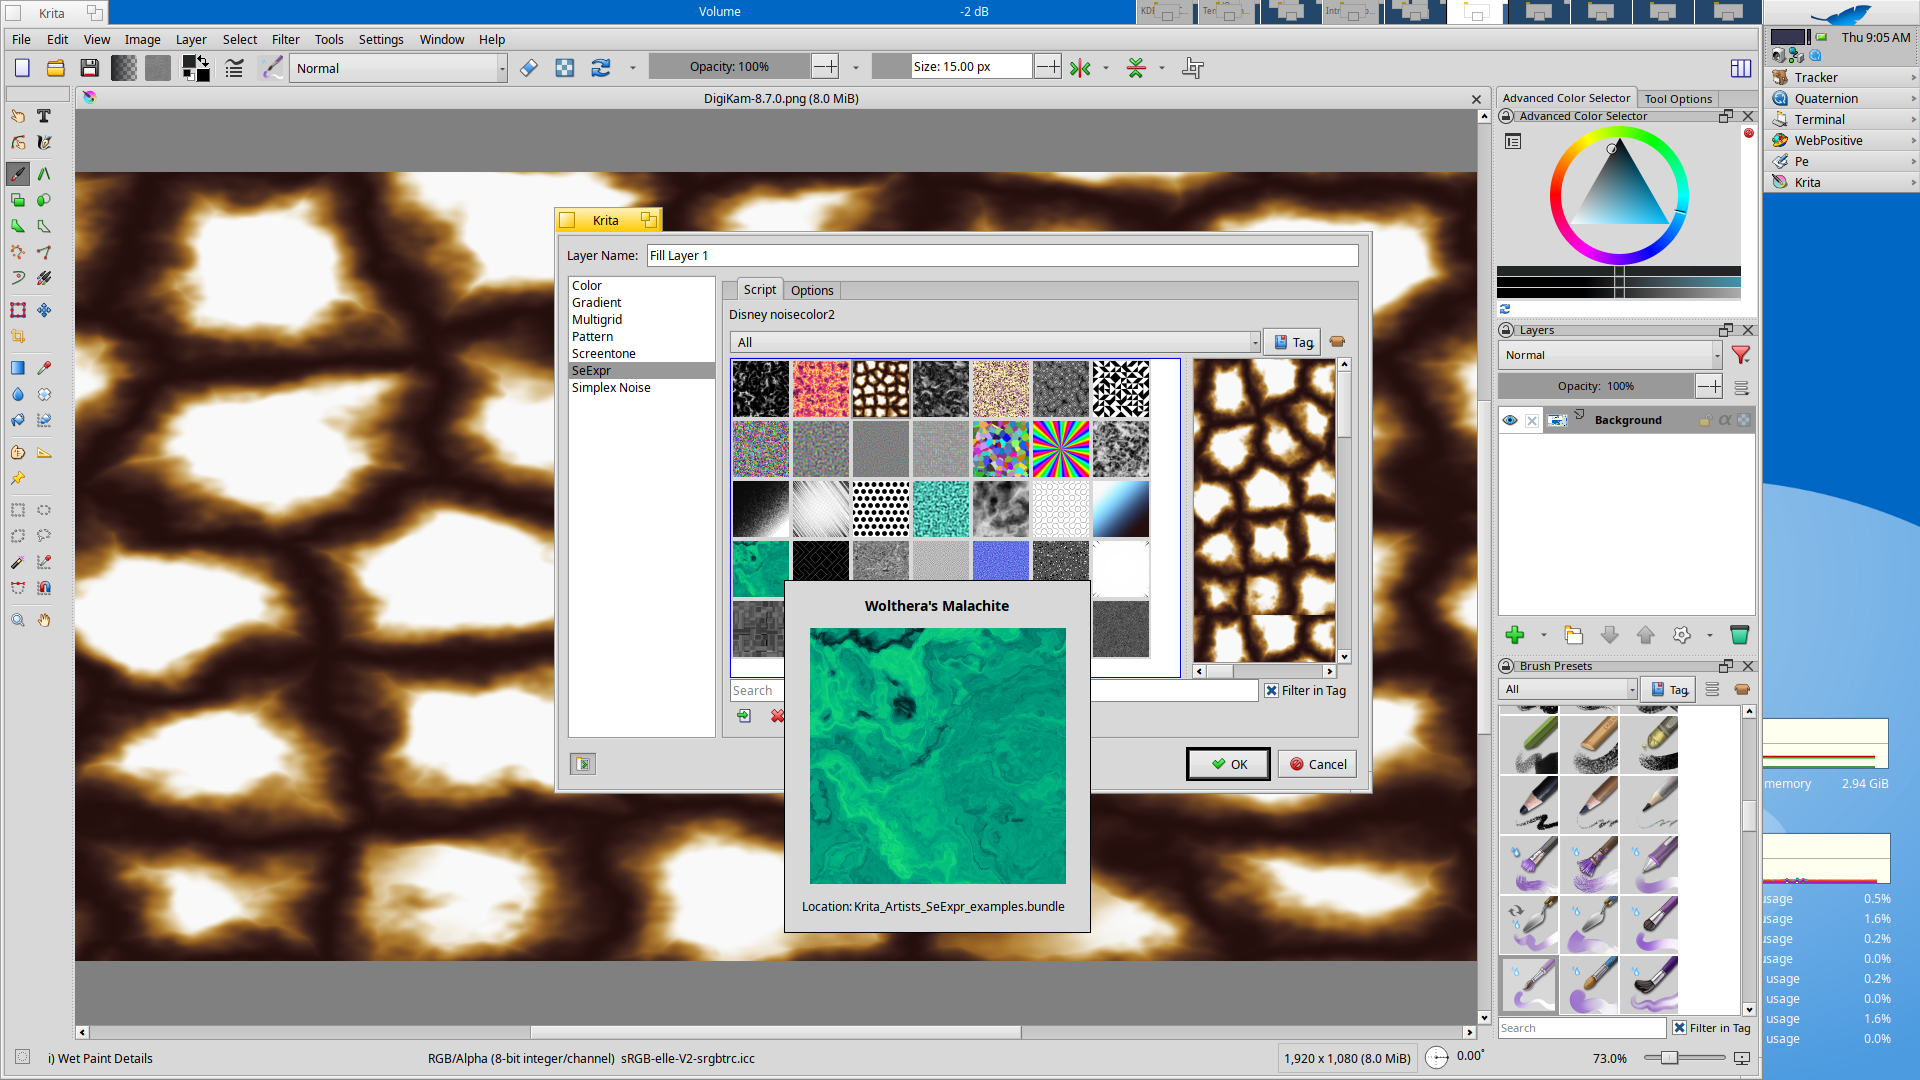Screen dimensions: 1920x1080
Task: Select the Measure ruler tool
Action: [44, 453]
